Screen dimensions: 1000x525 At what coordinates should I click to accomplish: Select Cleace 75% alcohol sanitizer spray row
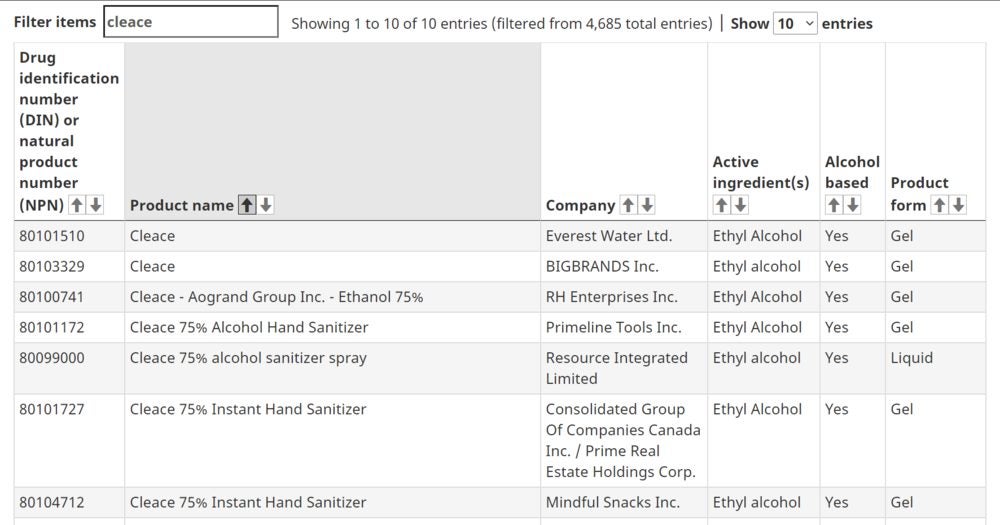499,368
